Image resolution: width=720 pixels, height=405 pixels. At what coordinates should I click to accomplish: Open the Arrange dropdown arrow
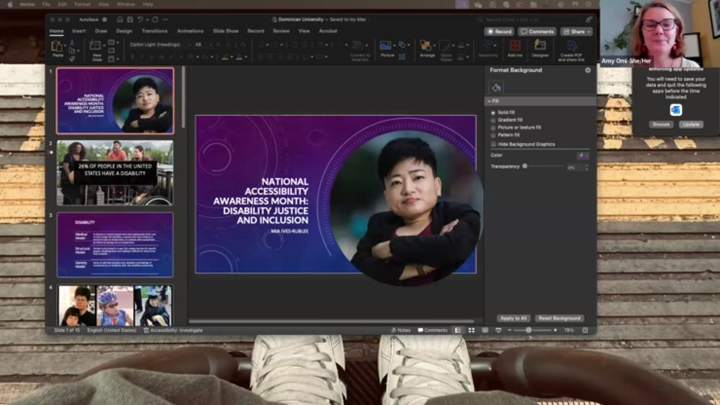point(434,45)
